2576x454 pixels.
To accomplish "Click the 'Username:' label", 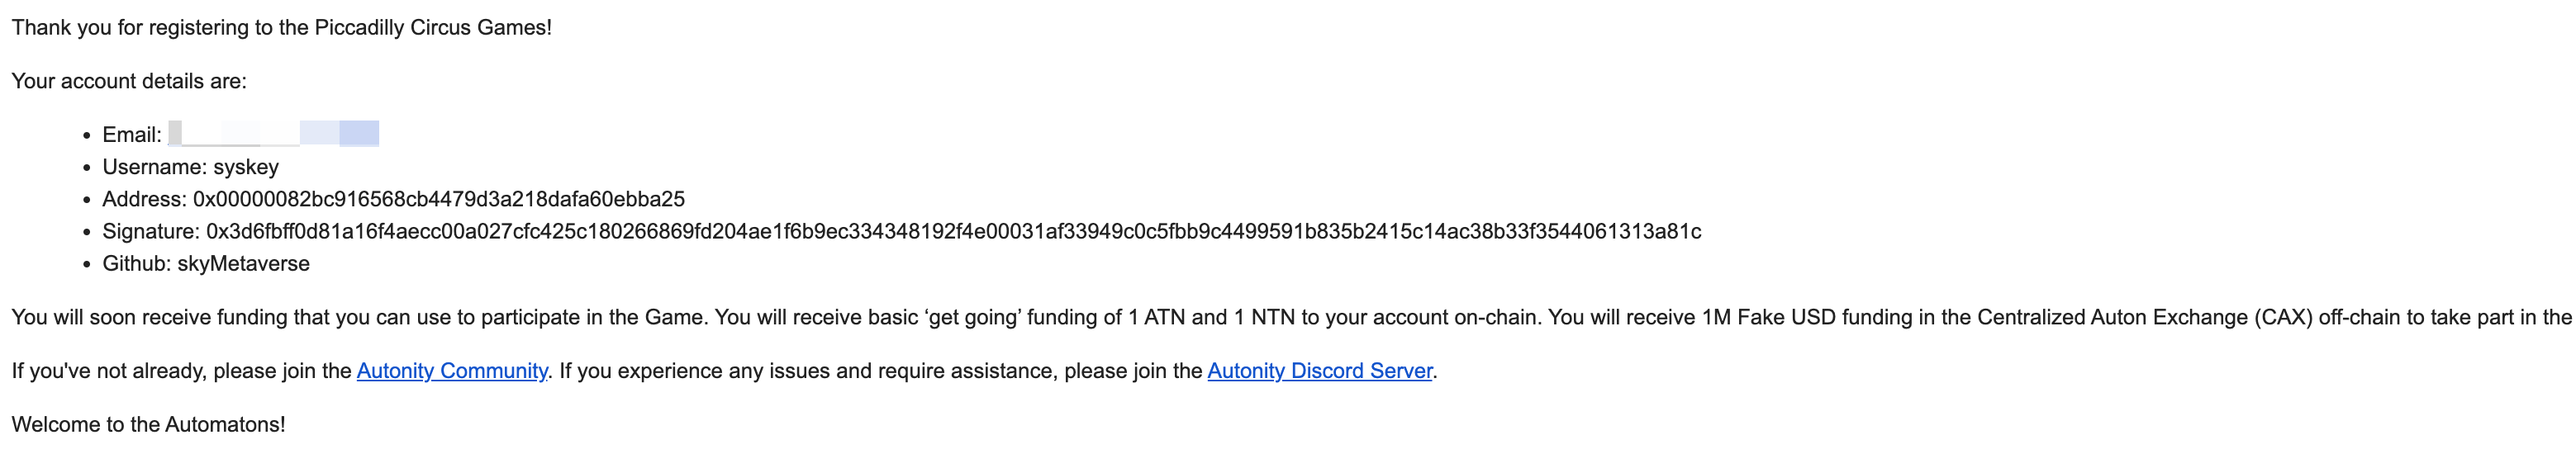I will coord(154,167).
